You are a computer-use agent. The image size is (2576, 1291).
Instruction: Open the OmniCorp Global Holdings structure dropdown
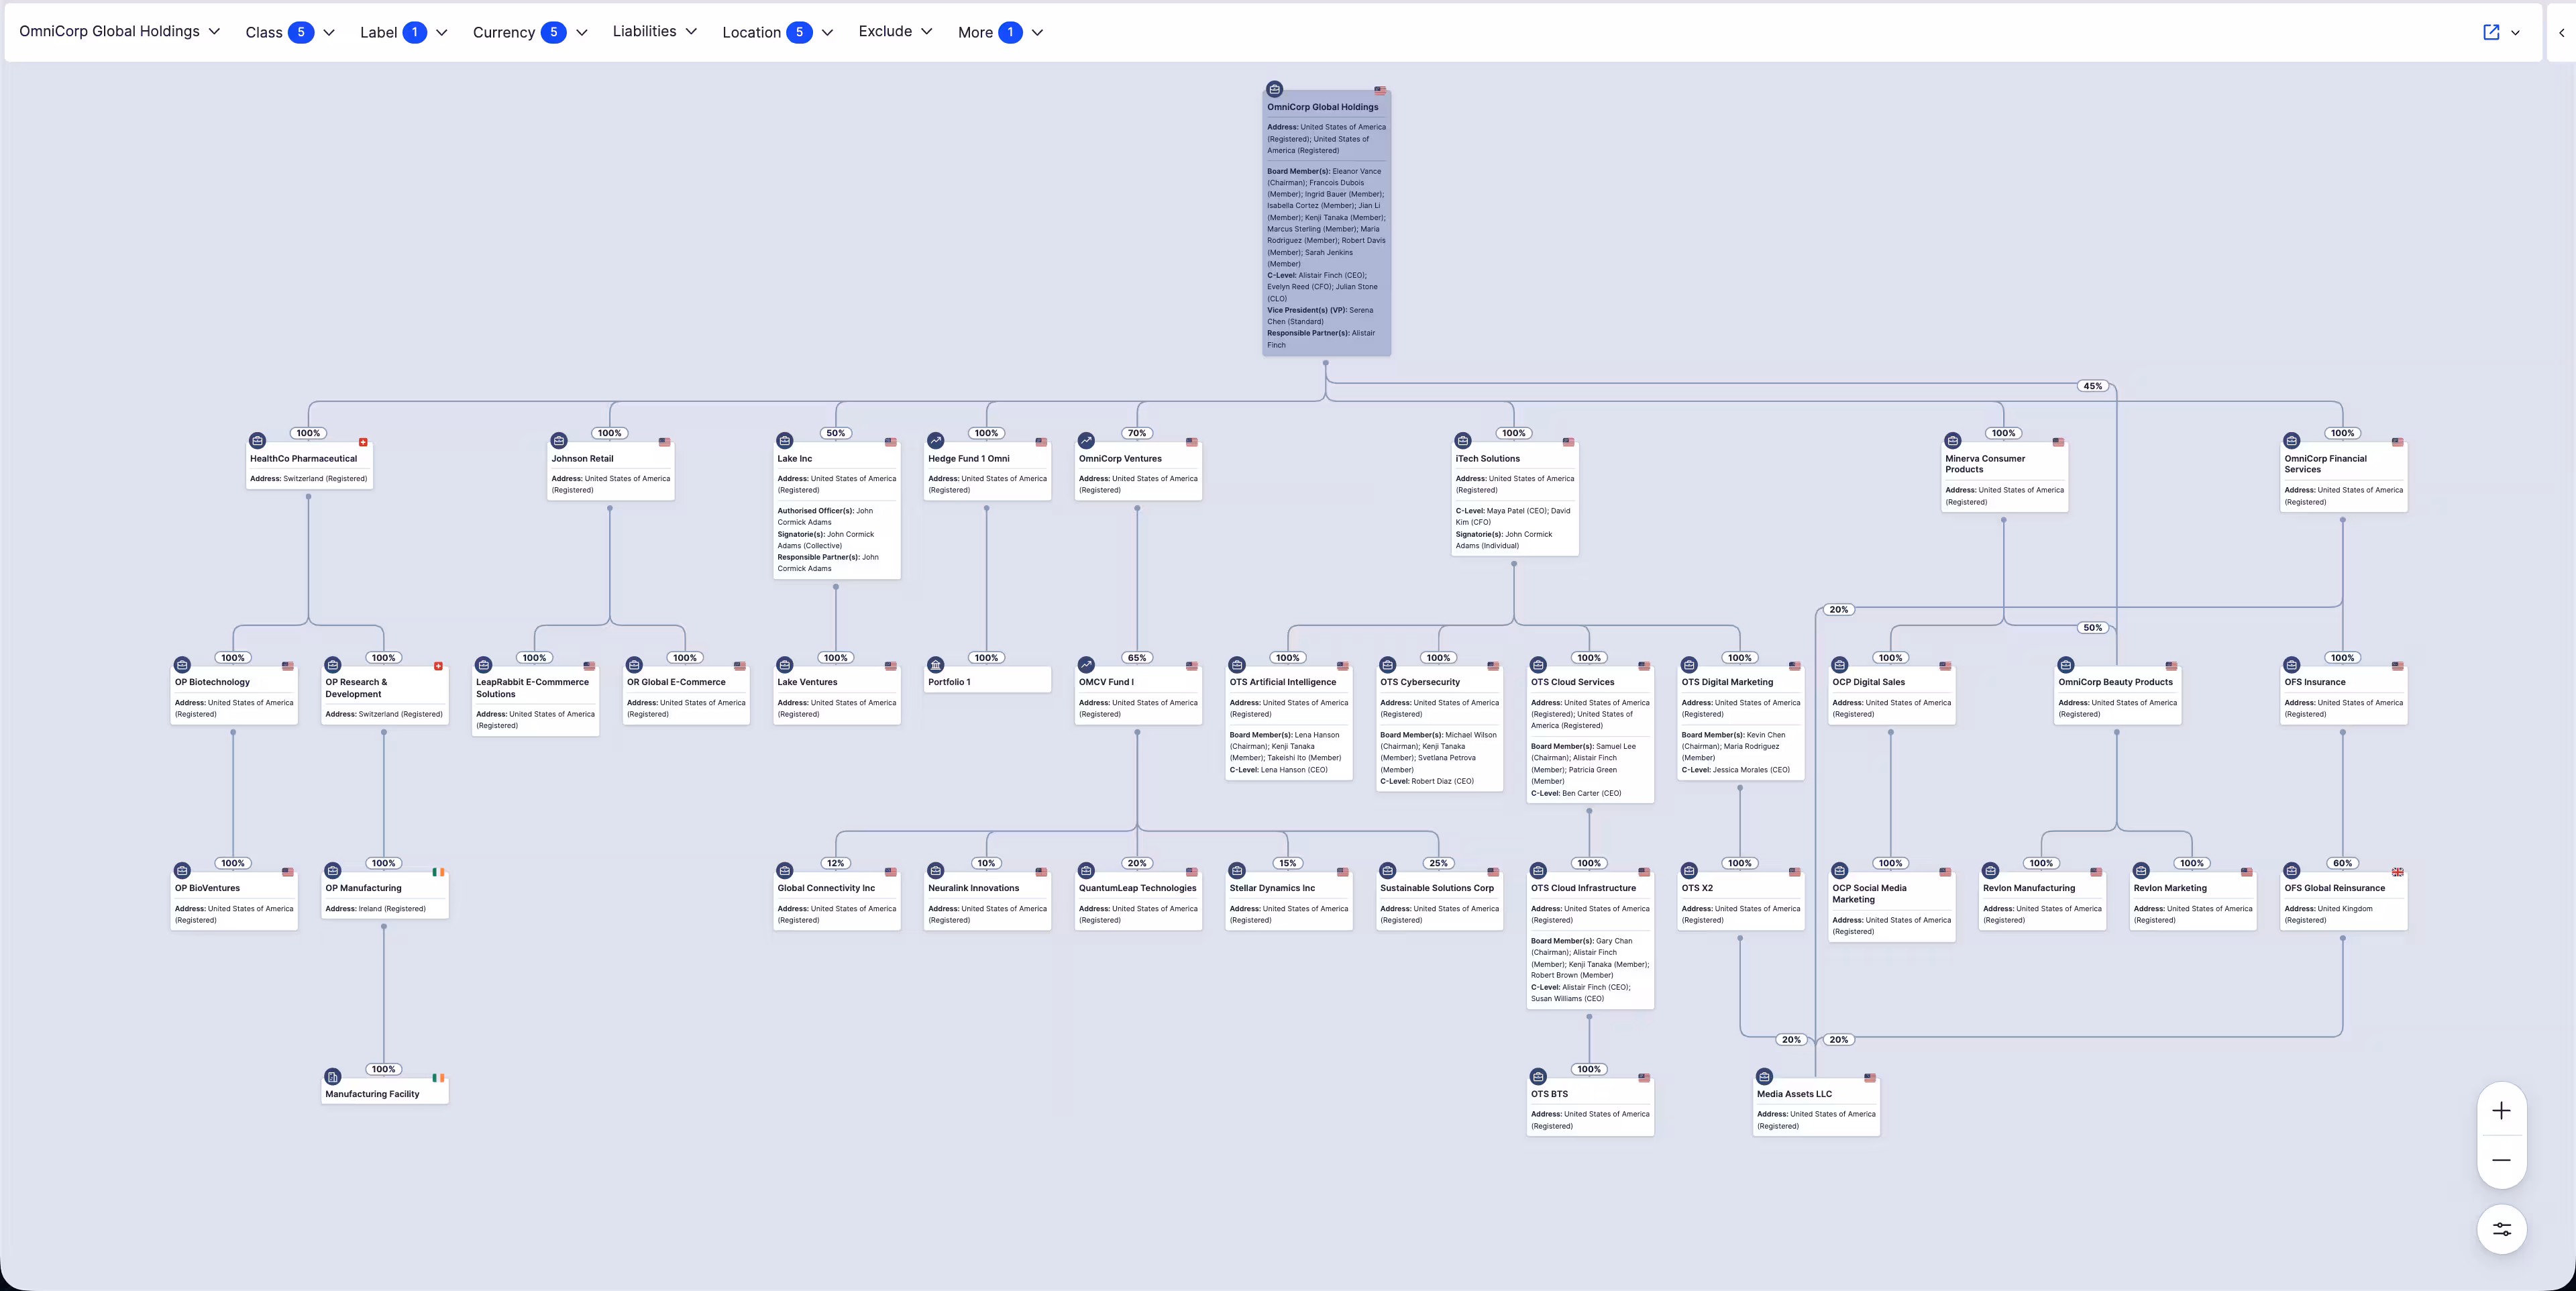point(120,32)
